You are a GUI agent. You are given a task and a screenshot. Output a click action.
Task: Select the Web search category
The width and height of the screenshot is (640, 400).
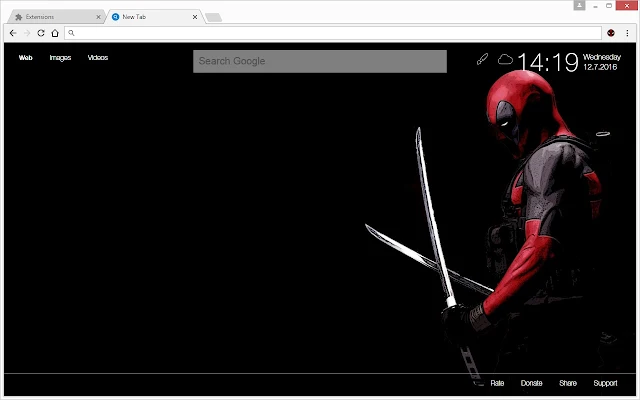(25, 58)
